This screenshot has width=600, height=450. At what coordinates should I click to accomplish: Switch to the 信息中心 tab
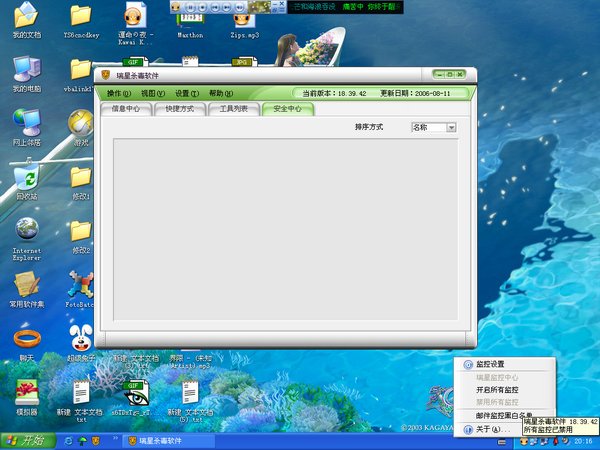coord(126,109)
